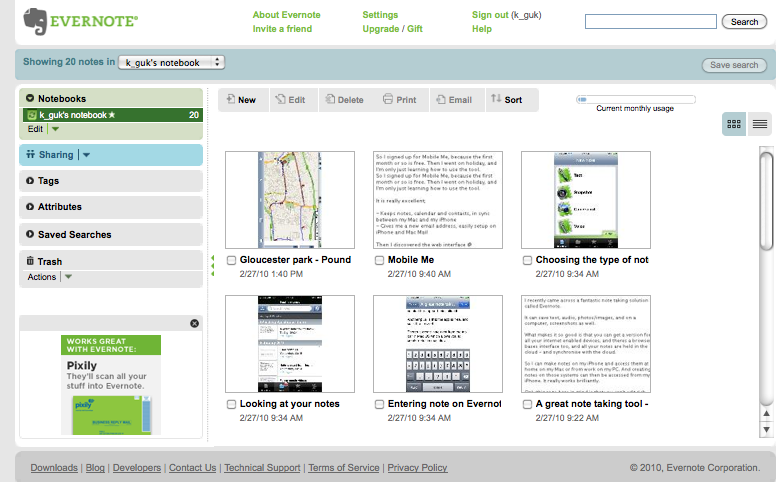This screenshot has height=482, width=776.
Task: Check the Gloucester park note checkbox
Action: click(232, 260)
